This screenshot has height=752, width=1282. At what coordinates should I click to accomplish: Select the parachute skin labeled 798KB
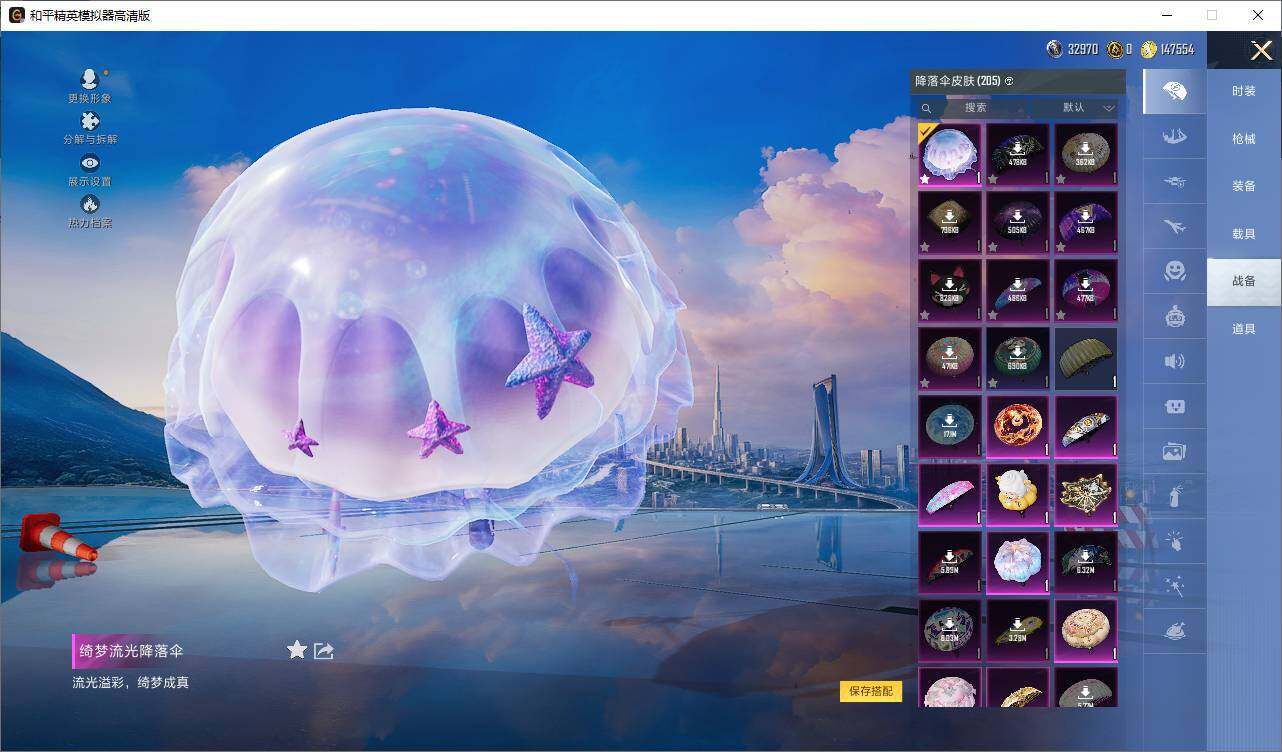(950, 223)
